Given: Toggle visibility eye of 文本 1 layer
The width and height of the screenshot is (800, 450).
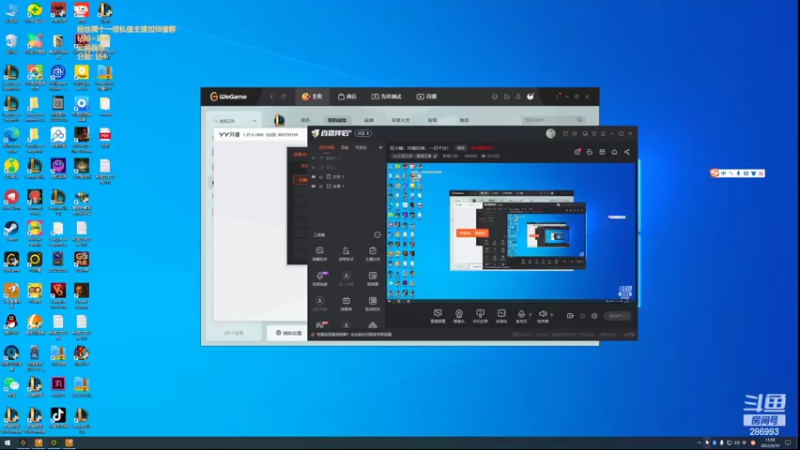Looking at the screenshot, I should click(314, 177).
